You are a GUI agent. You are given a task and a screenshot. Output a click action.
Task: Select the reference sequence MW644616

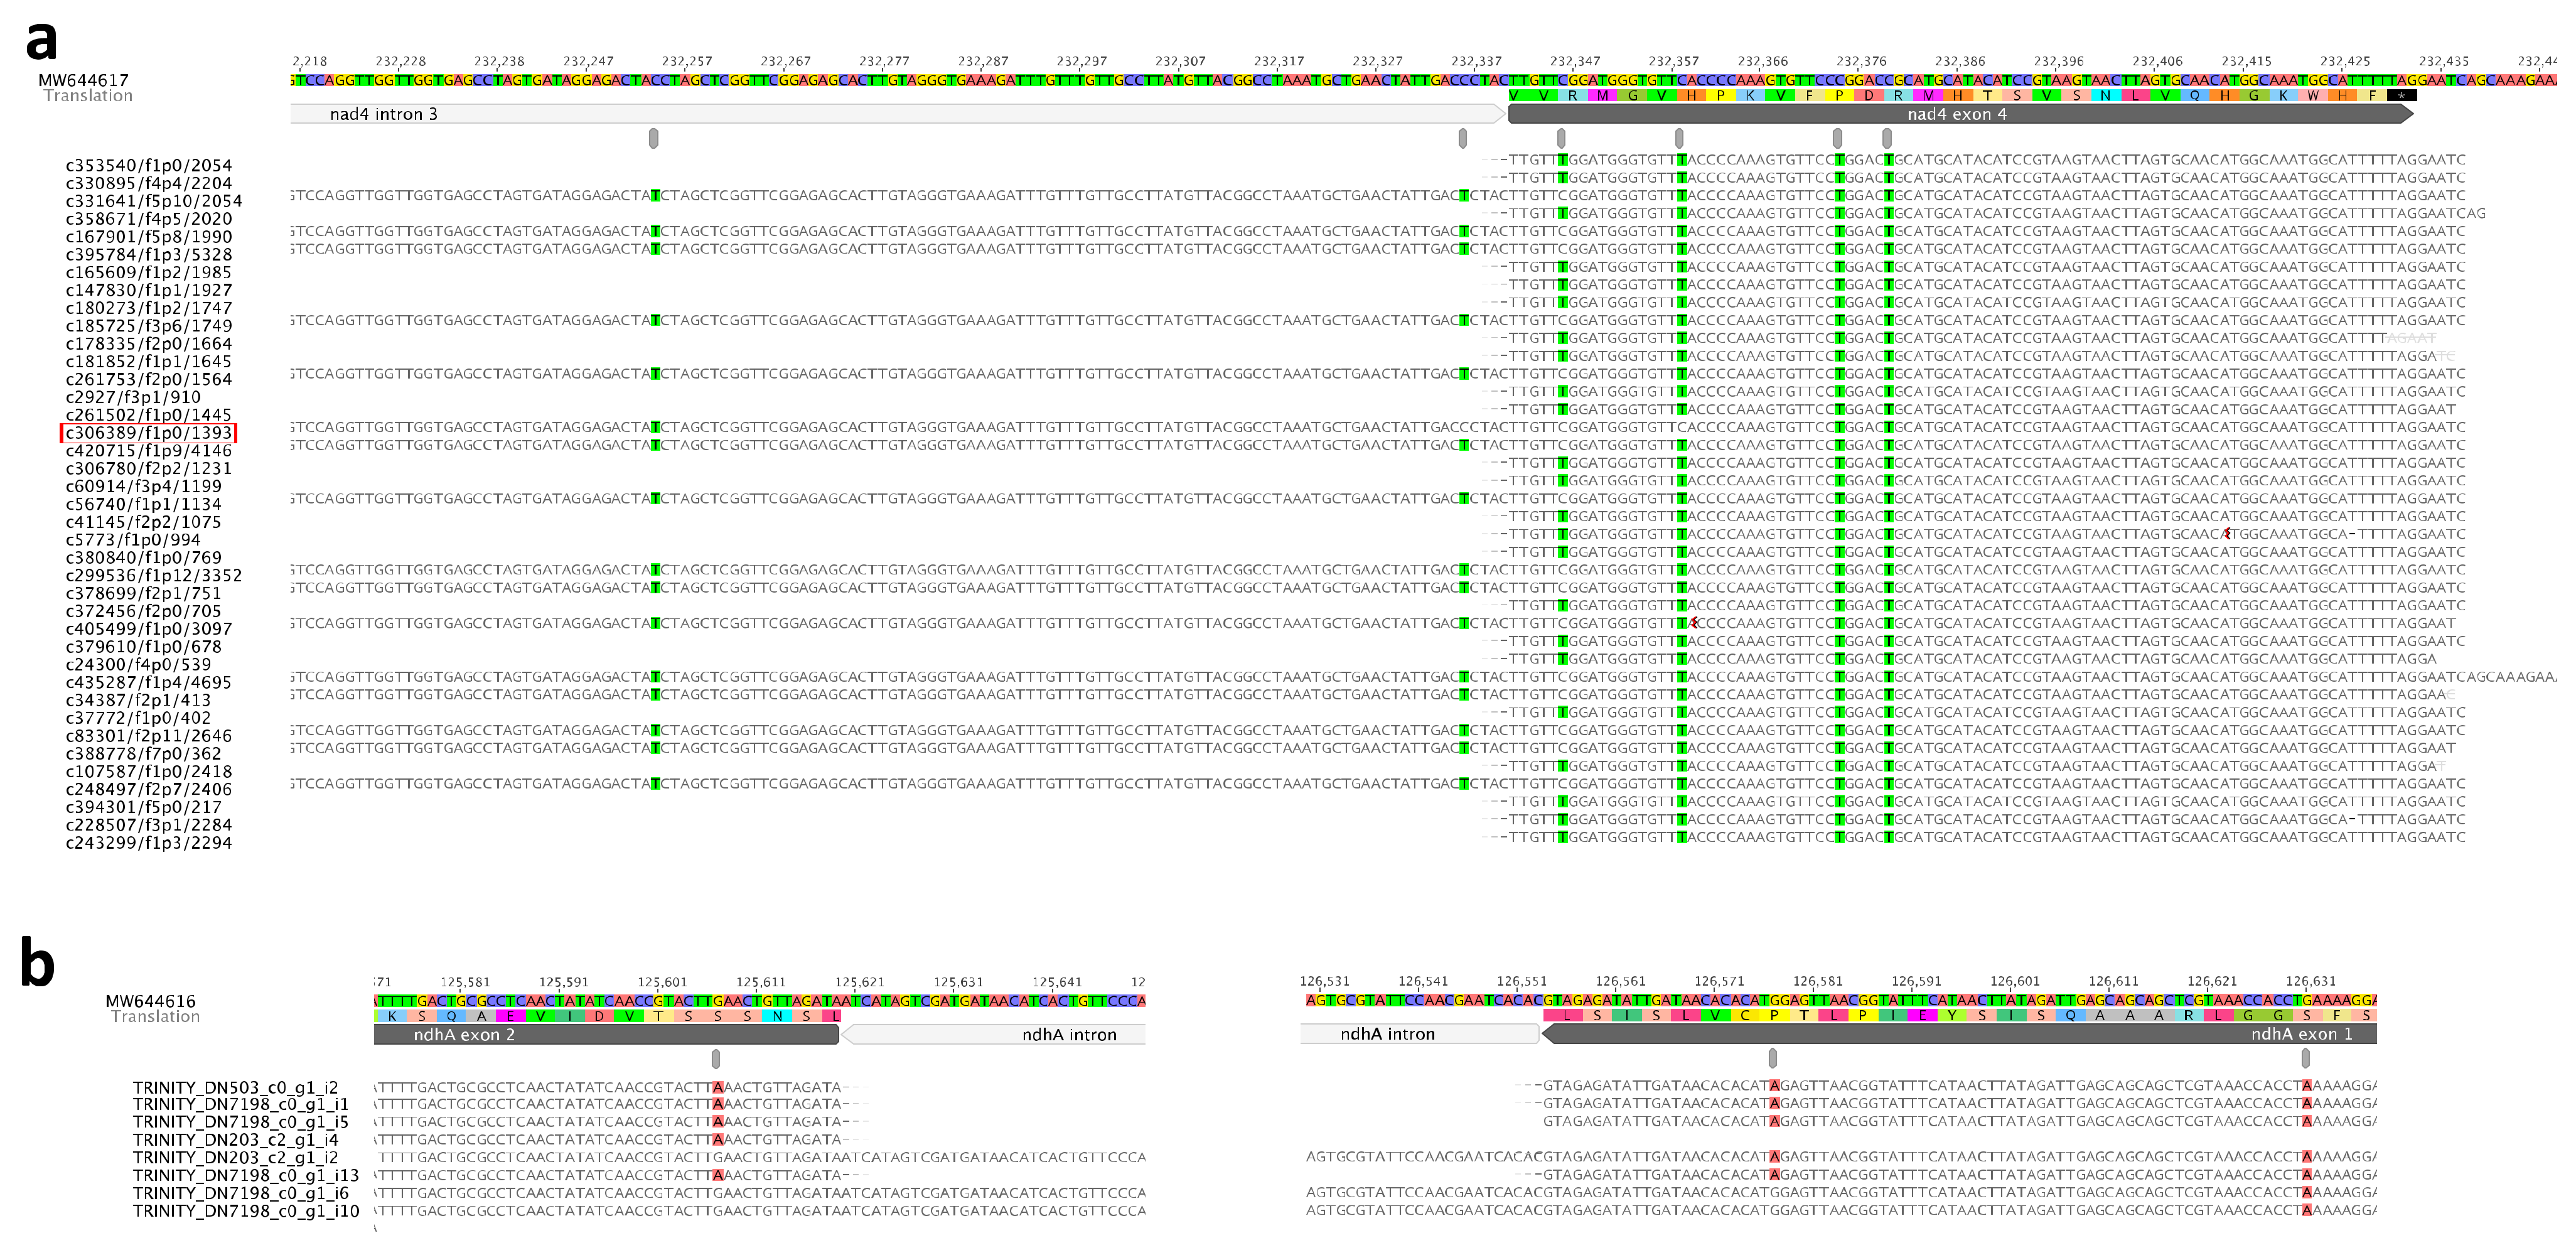pos(150,1001)
